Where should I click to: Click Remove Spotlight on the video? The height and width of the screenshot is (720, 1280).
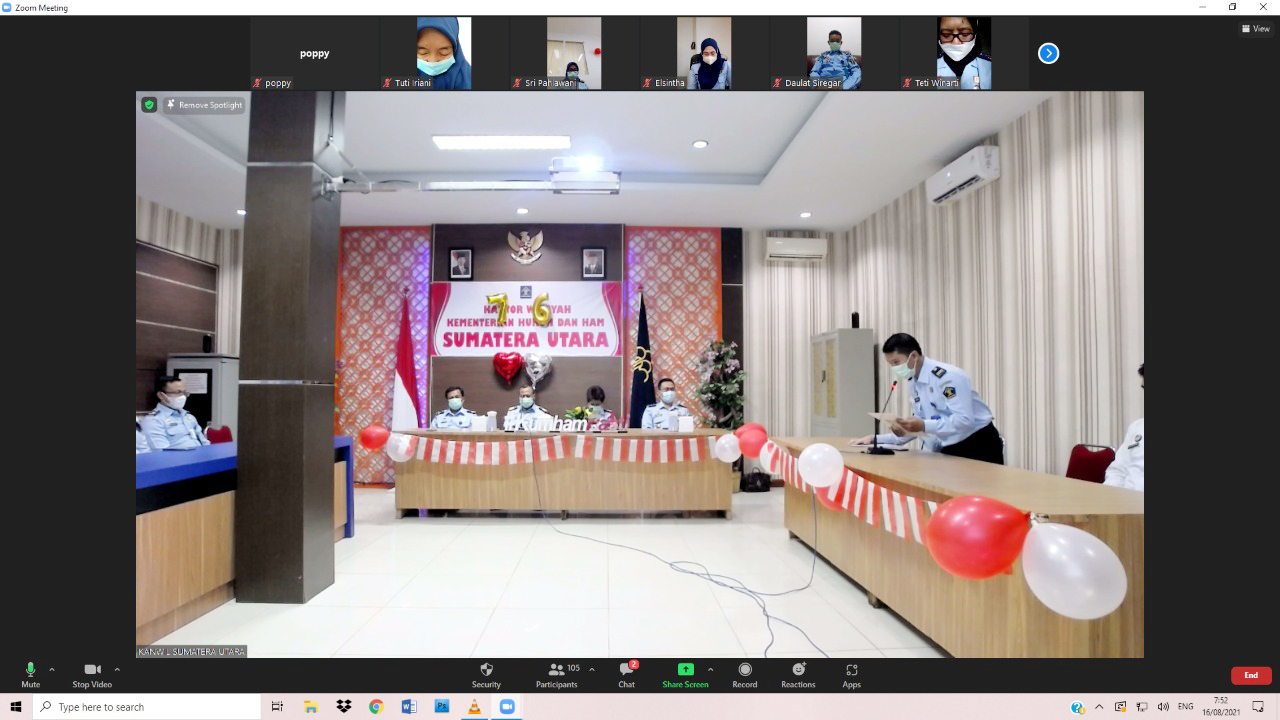(204, 105)
